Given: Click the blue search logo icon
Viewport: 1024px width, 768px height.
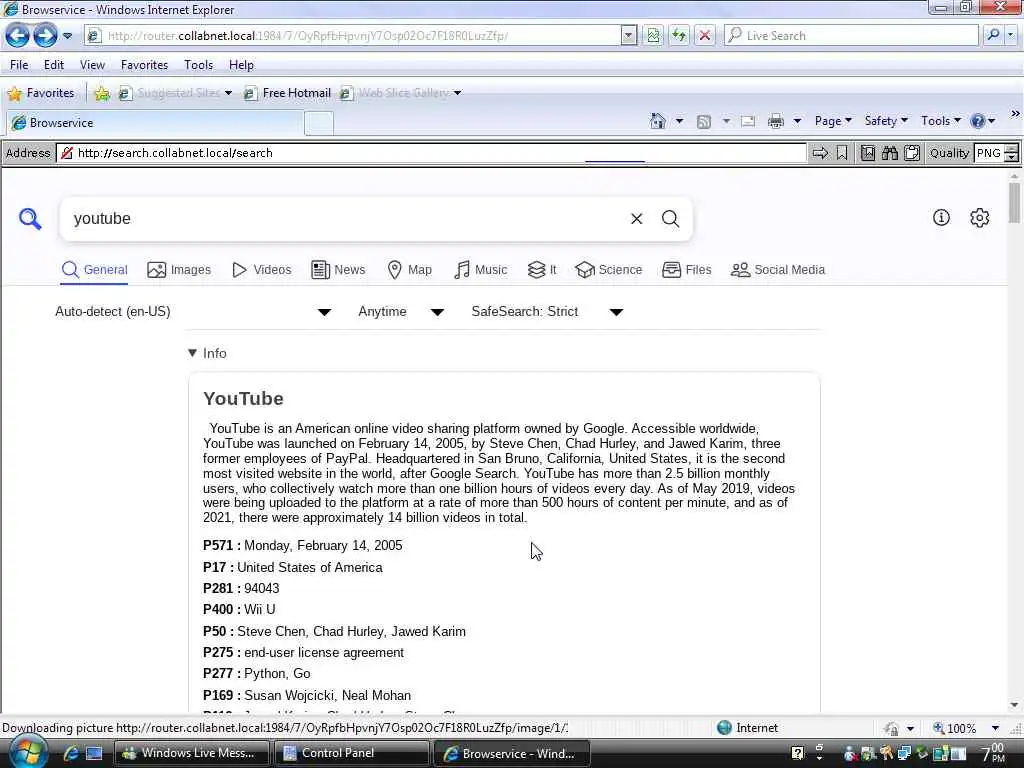Looking at the screenshot, I should [x=30, y=219].
